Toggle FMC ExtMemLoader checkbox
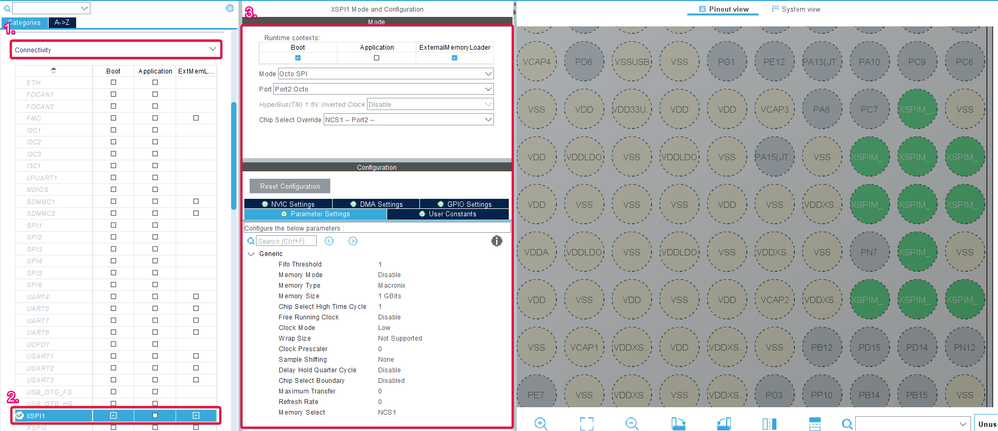This screenshot has height=431, width=998. tap(196, 118)
